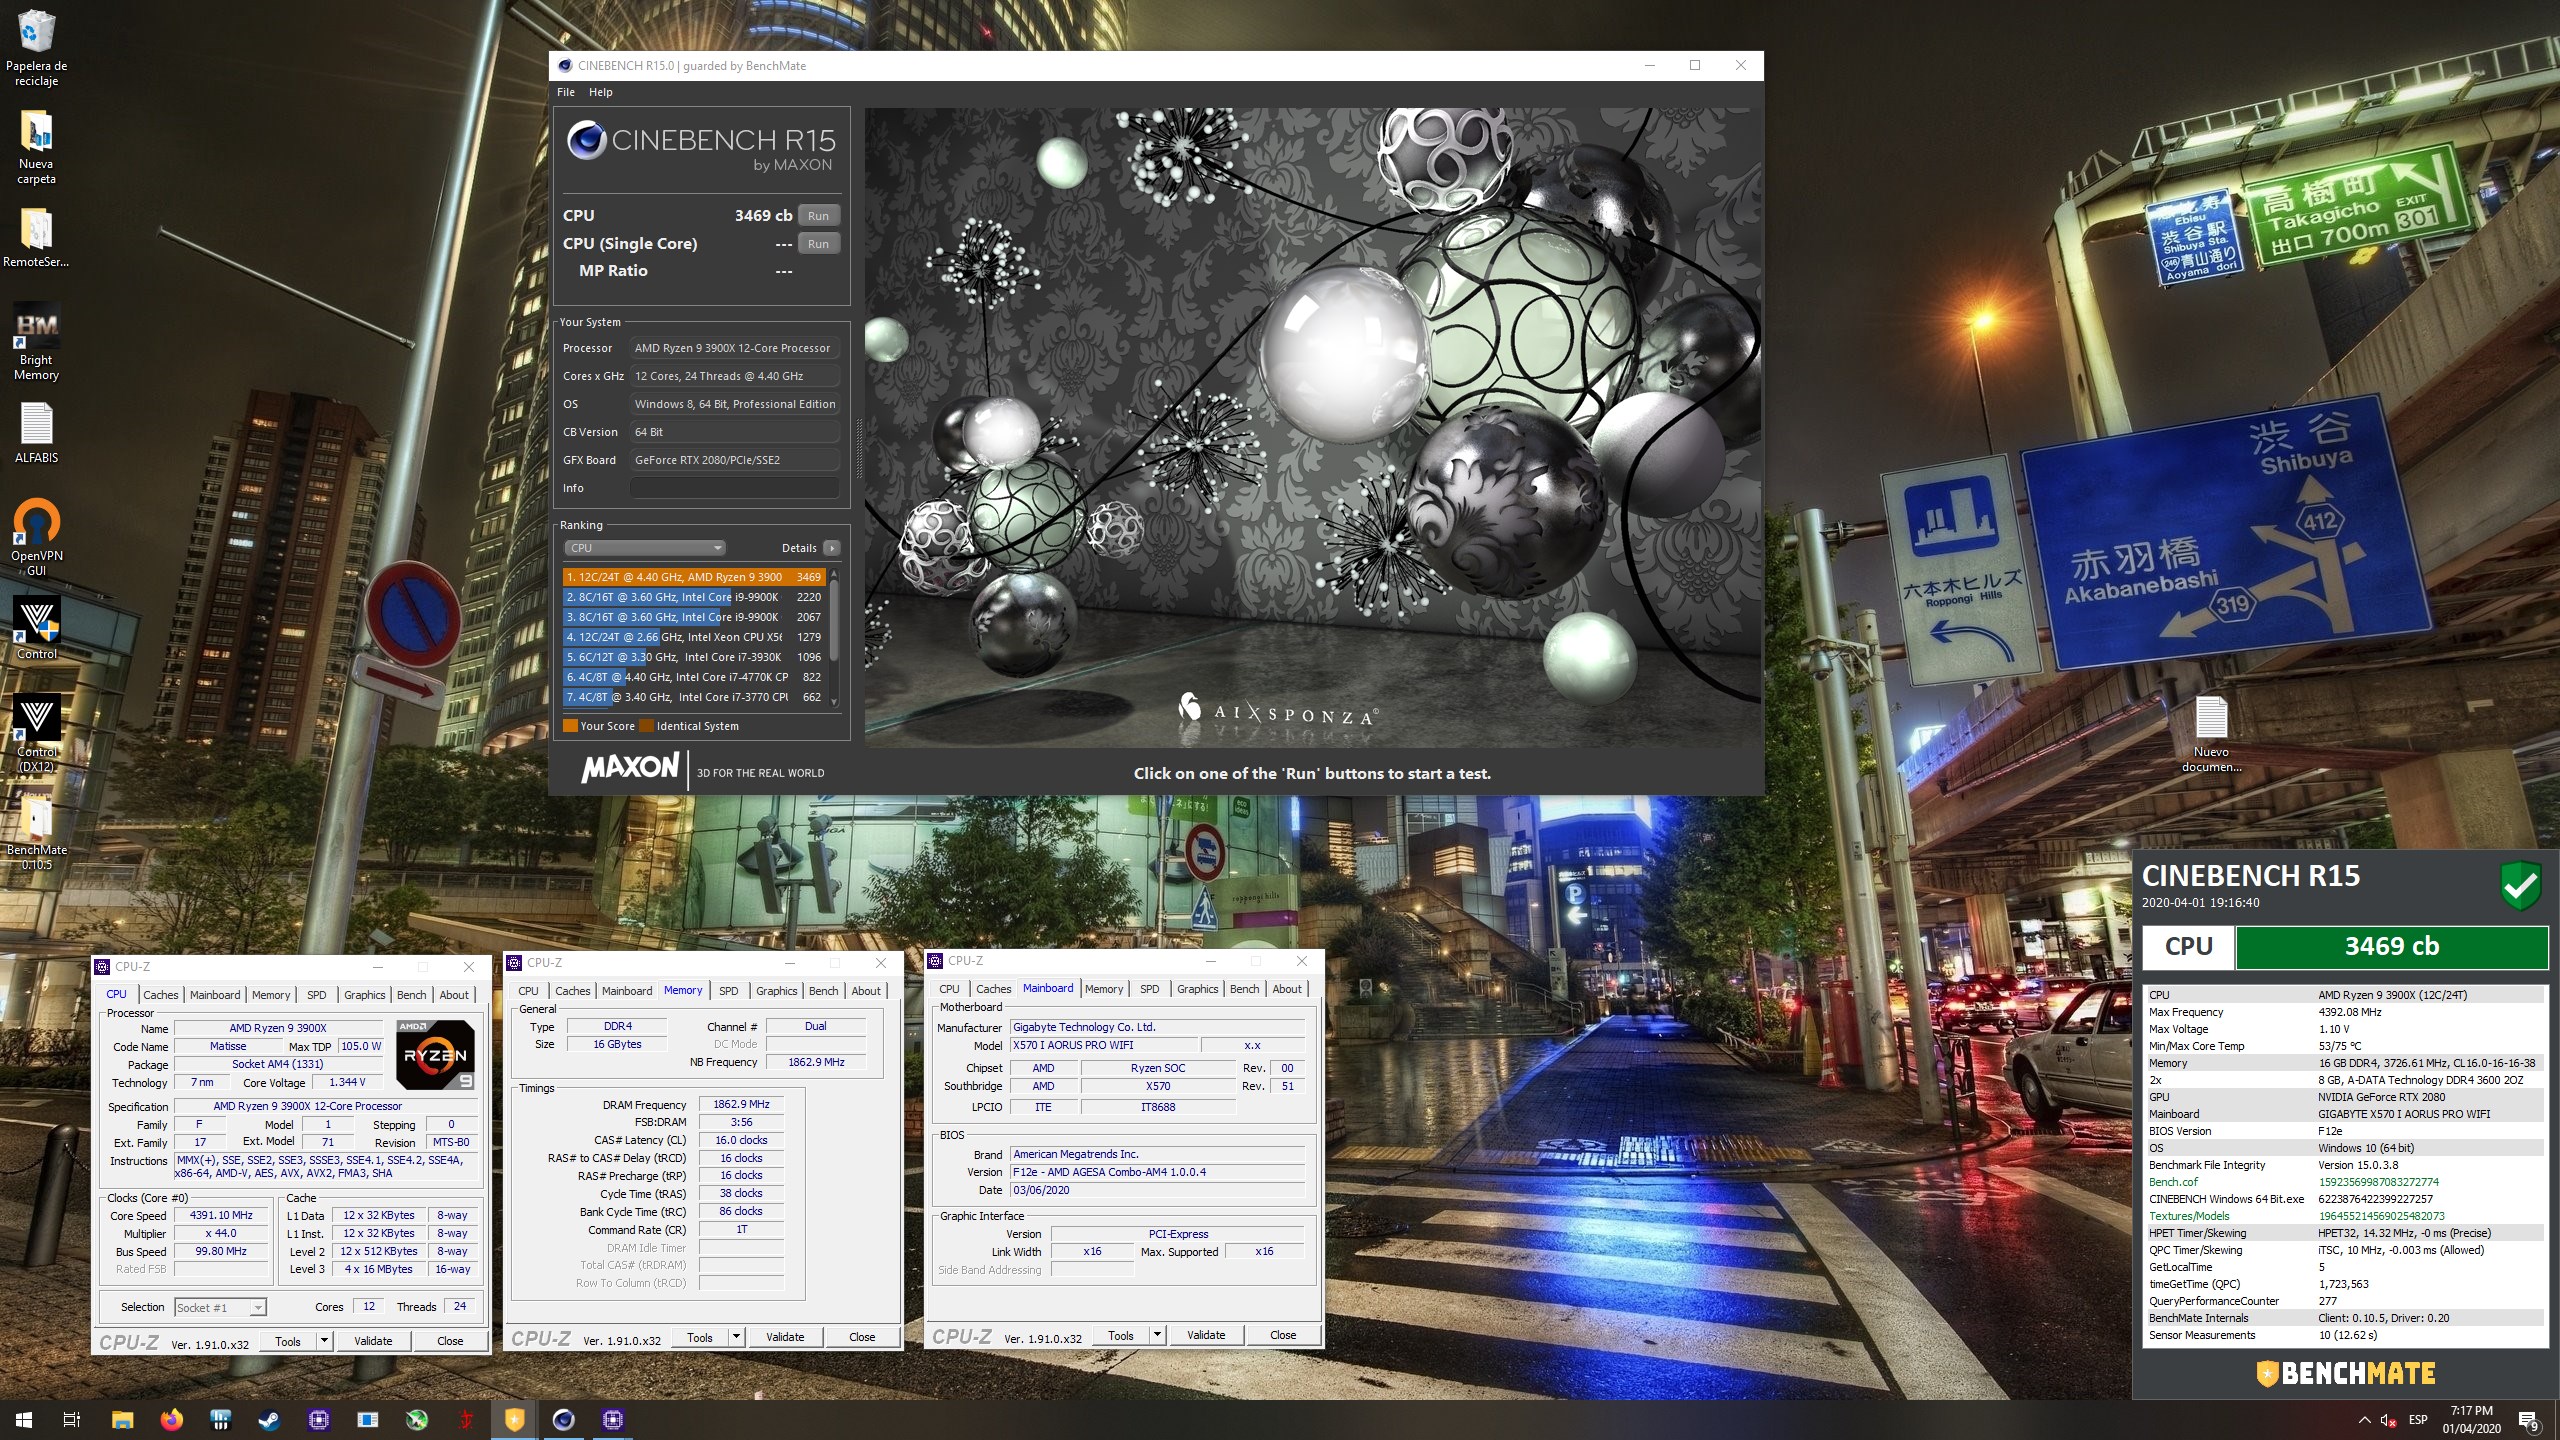Expand Tools dropdown arrow in left CPU-Z
2560x1440 pixels.
pos(324,1341)
